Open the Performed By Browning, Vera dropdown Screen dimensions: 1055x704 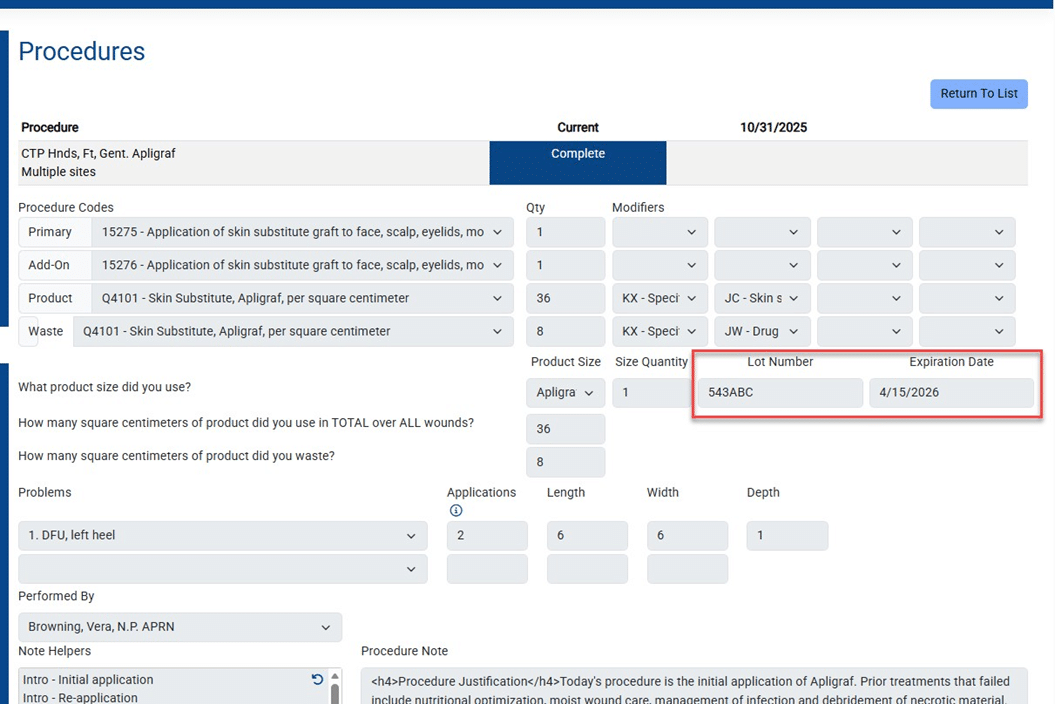click(x=180, y=627)
